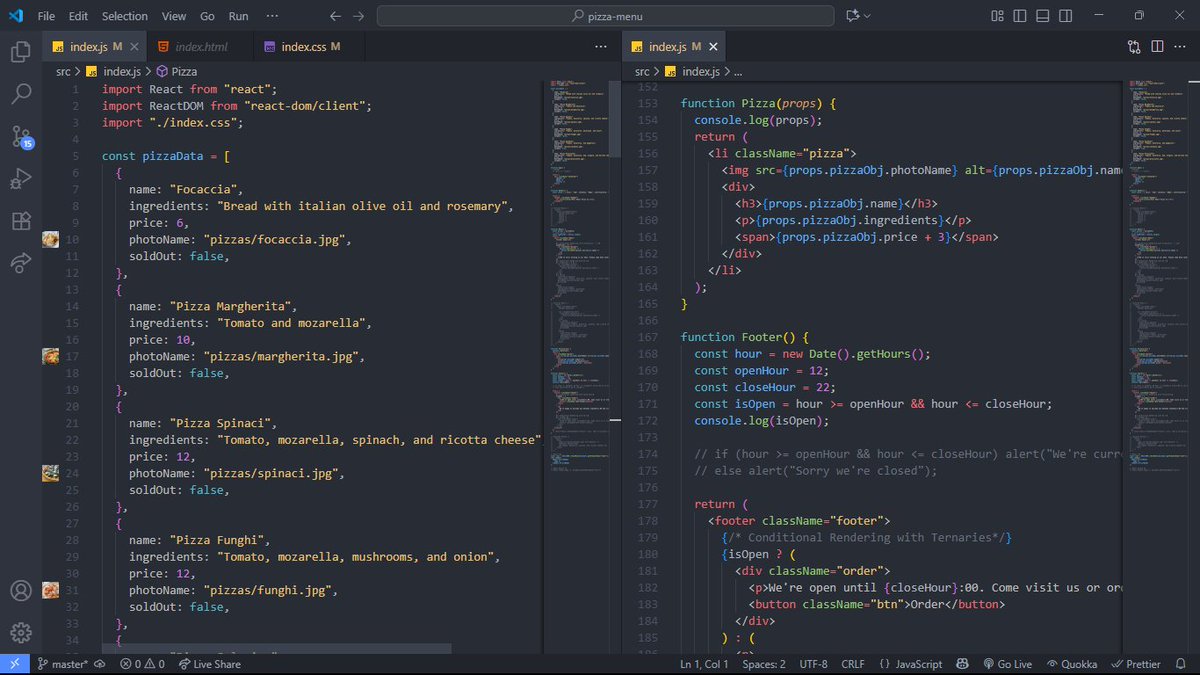Open the View menu
This screenshot has width=1200, height=675.
click(174, 16)
